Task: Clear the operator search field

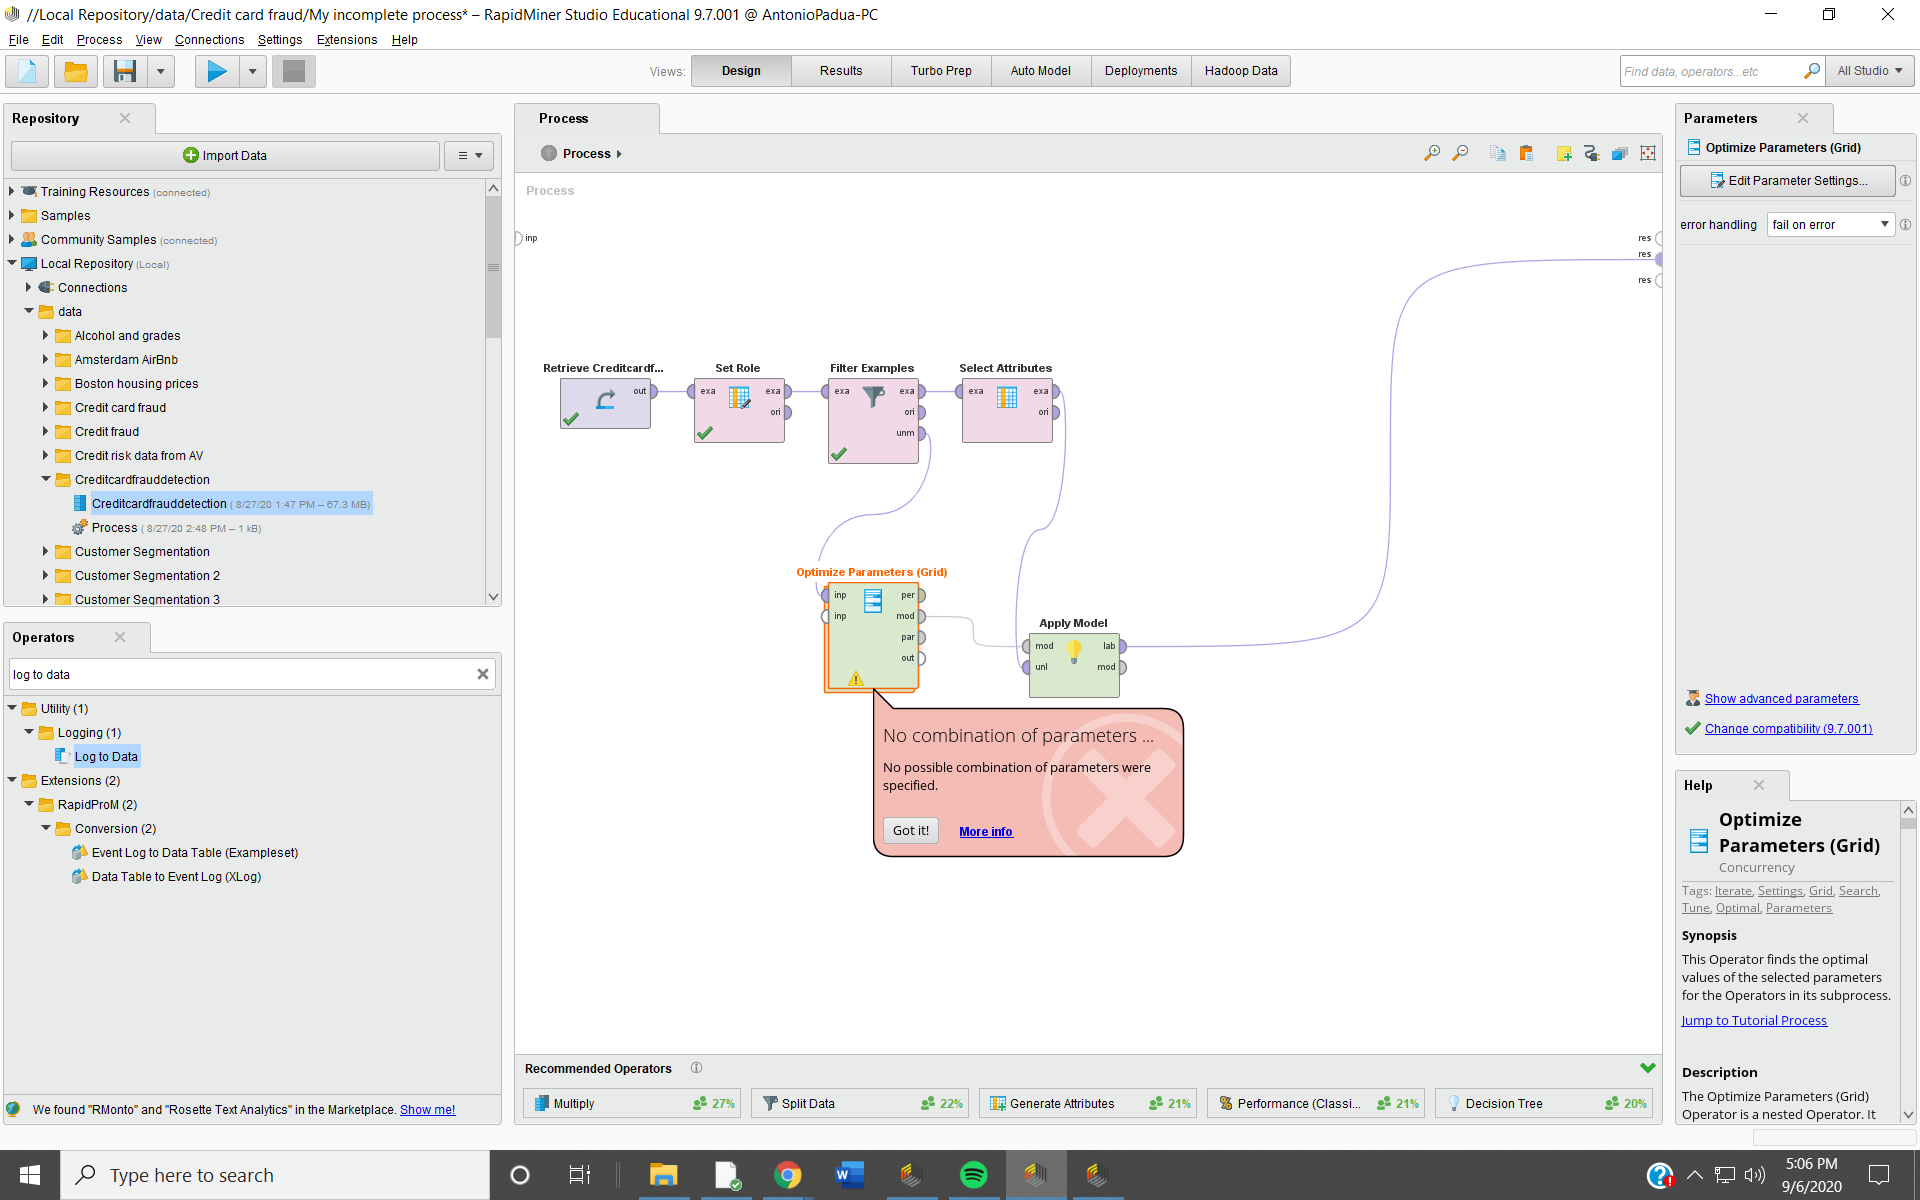Action: click(483, 674)
